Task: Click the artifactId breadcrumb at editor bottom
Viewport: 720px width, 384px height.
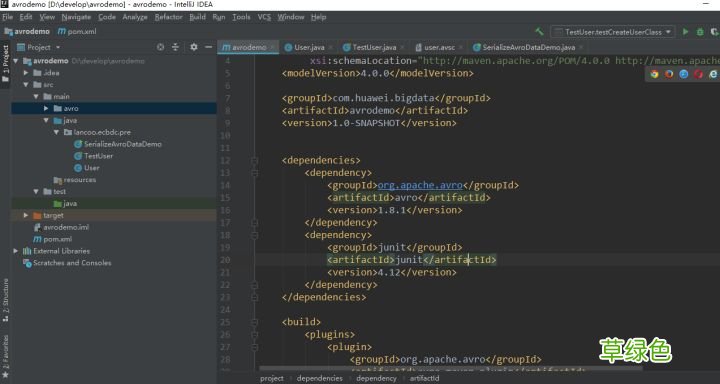Action: pos(424,378)
